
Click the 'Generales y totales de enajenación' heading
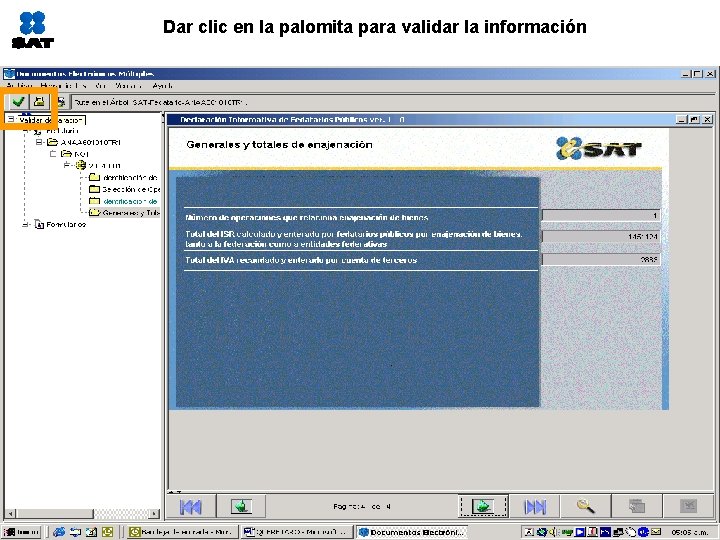click(279, 145)
